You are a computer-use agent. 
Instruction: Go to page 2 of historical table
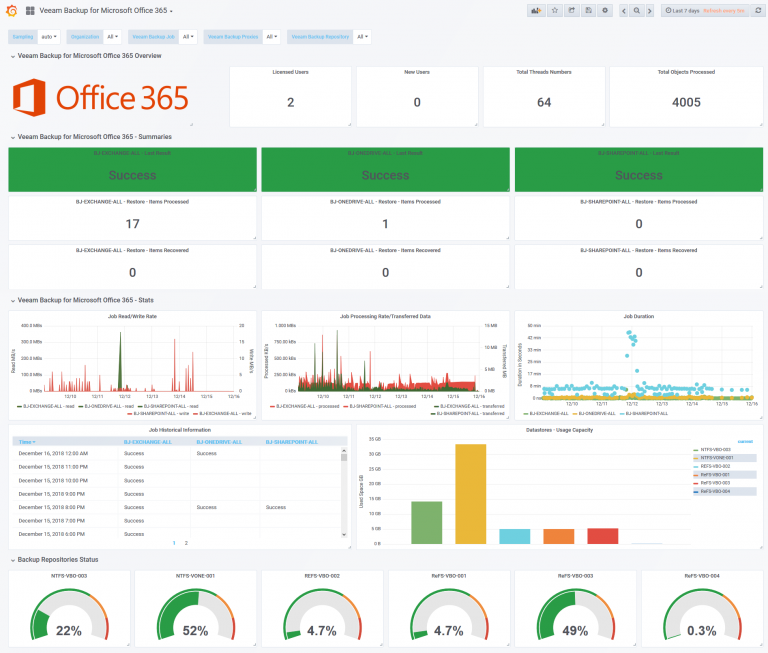click(186, 543)
